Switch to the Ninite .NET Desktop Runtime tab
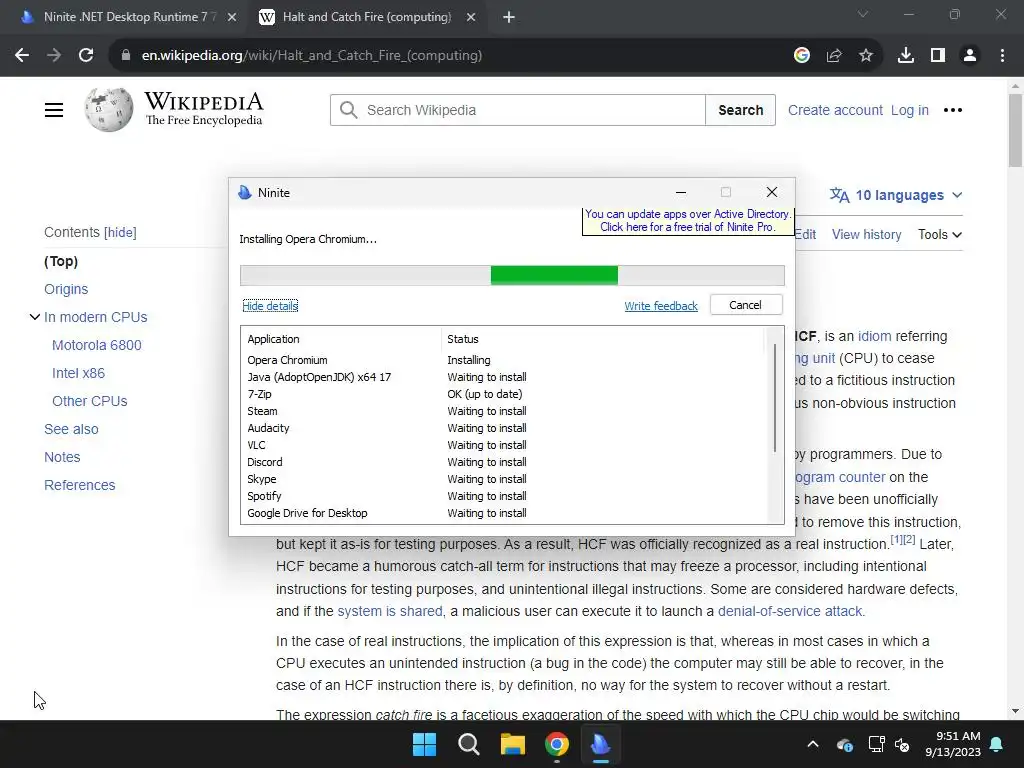 pos(129,17)
